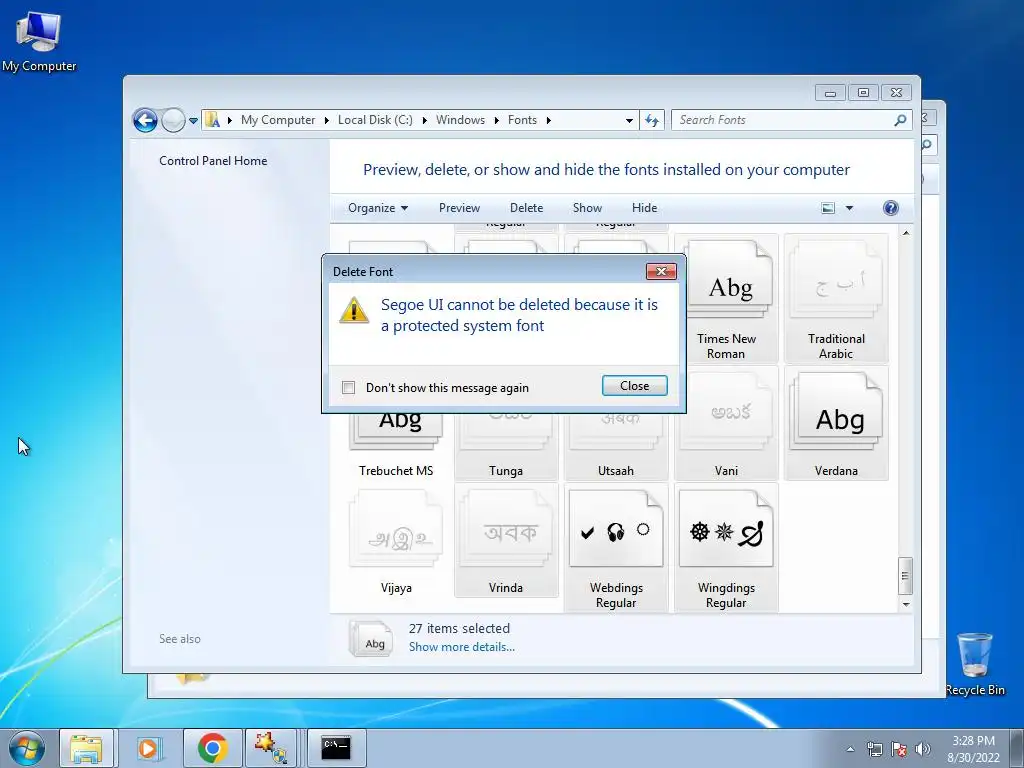Click the scrollbar down arrow
1024x768 pixels.
pos(905,604)
